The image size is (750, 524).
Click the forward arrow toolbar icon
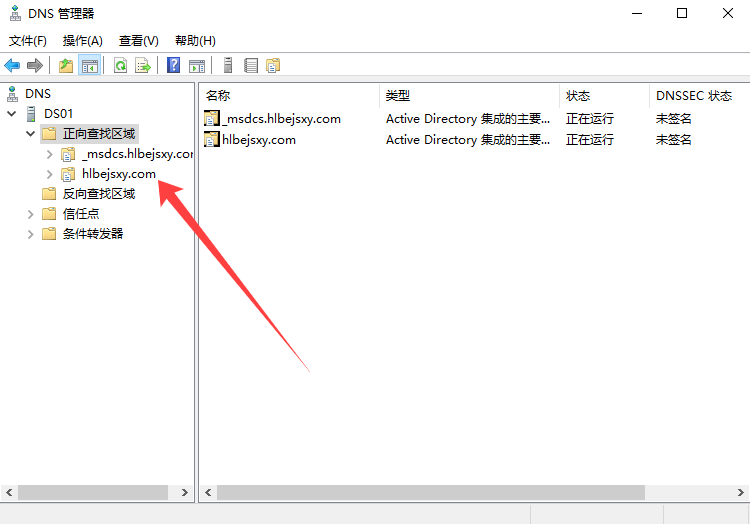(x=35, y=66)
